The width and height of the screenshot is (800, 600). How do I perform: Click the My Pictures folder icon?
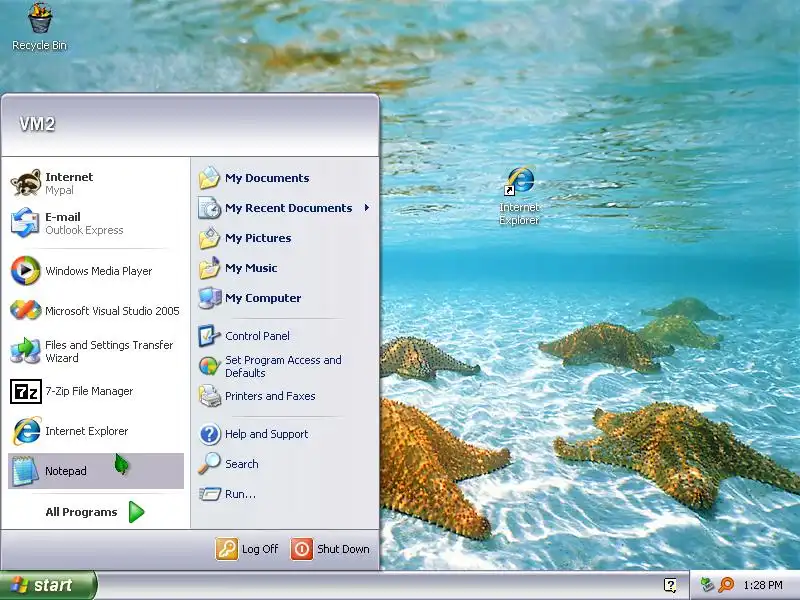click(x=209, y=238)
